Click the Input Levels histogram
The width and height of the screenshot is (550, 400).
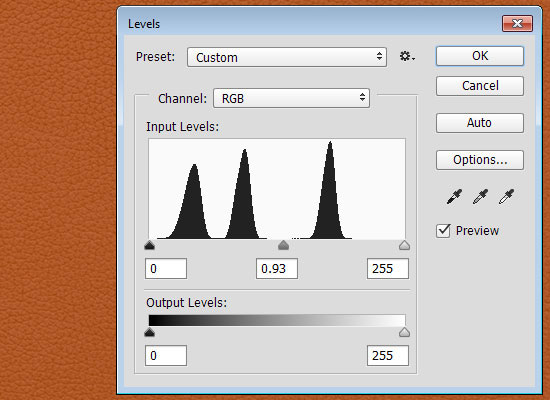[x=277, y=189]
